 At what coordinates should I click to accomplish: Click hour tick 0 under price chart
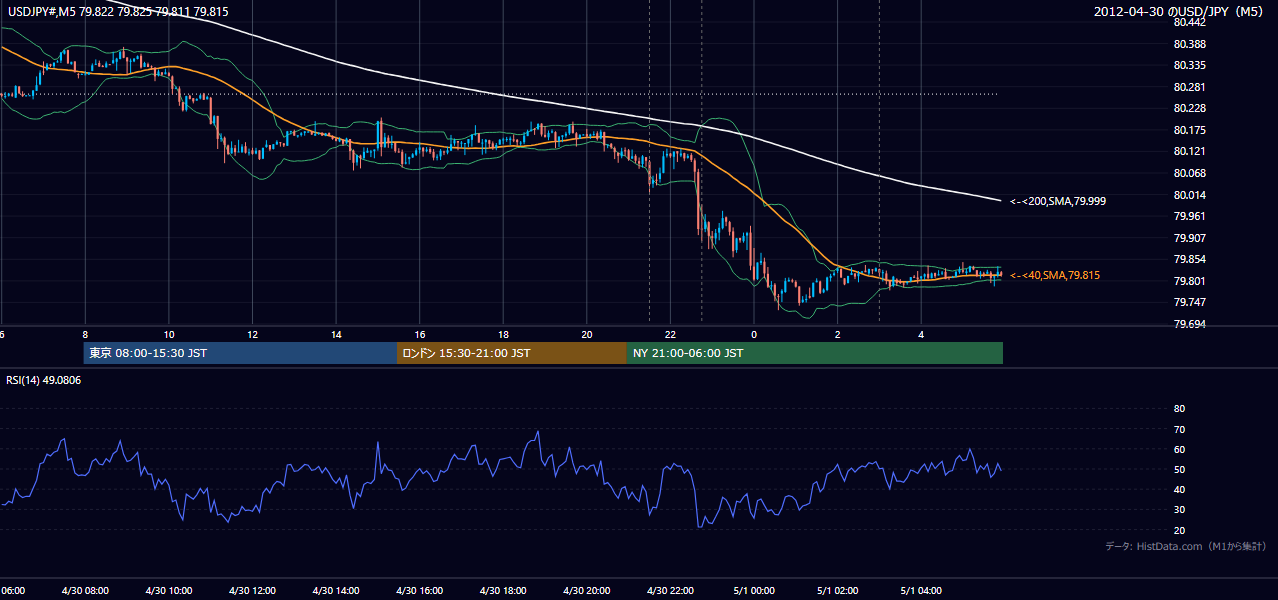[754, 335]
